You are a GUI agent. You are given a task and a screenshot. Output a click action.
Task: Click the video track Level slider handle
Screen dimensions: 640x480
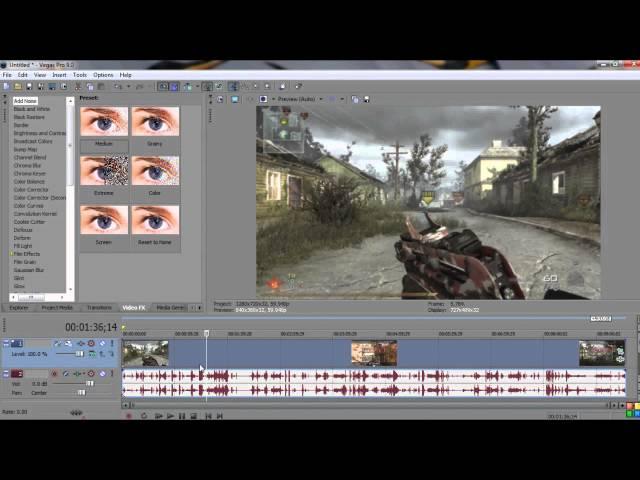tap(80, 354)
